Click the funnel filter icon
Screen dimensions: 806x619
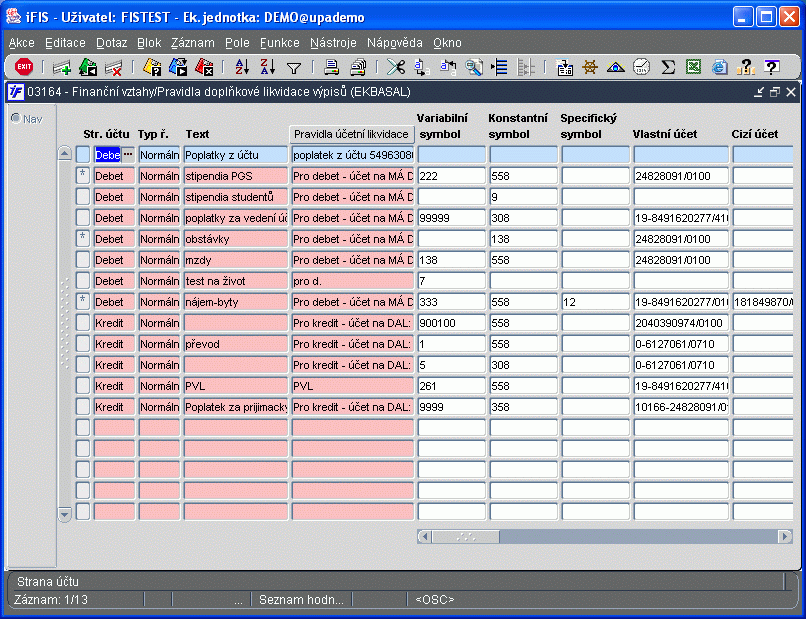point(294,68)
